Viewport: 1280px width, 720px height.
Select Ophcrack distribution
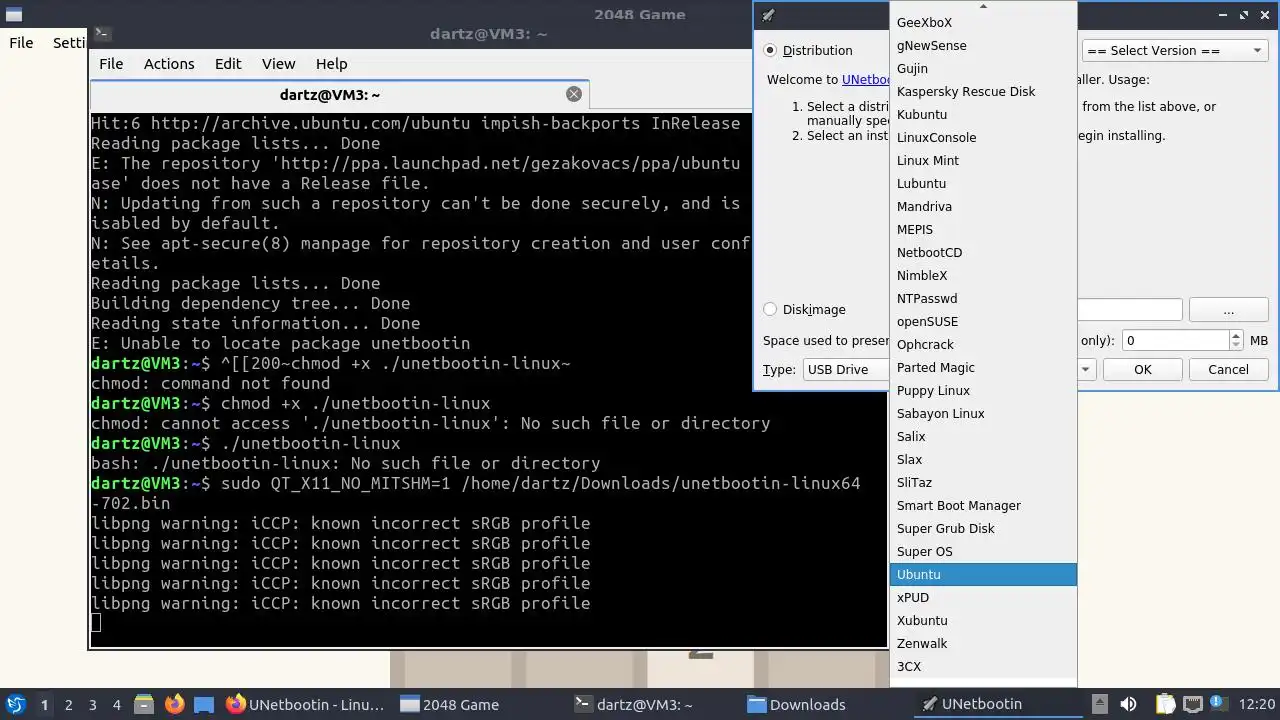click(x=983, y=344)
